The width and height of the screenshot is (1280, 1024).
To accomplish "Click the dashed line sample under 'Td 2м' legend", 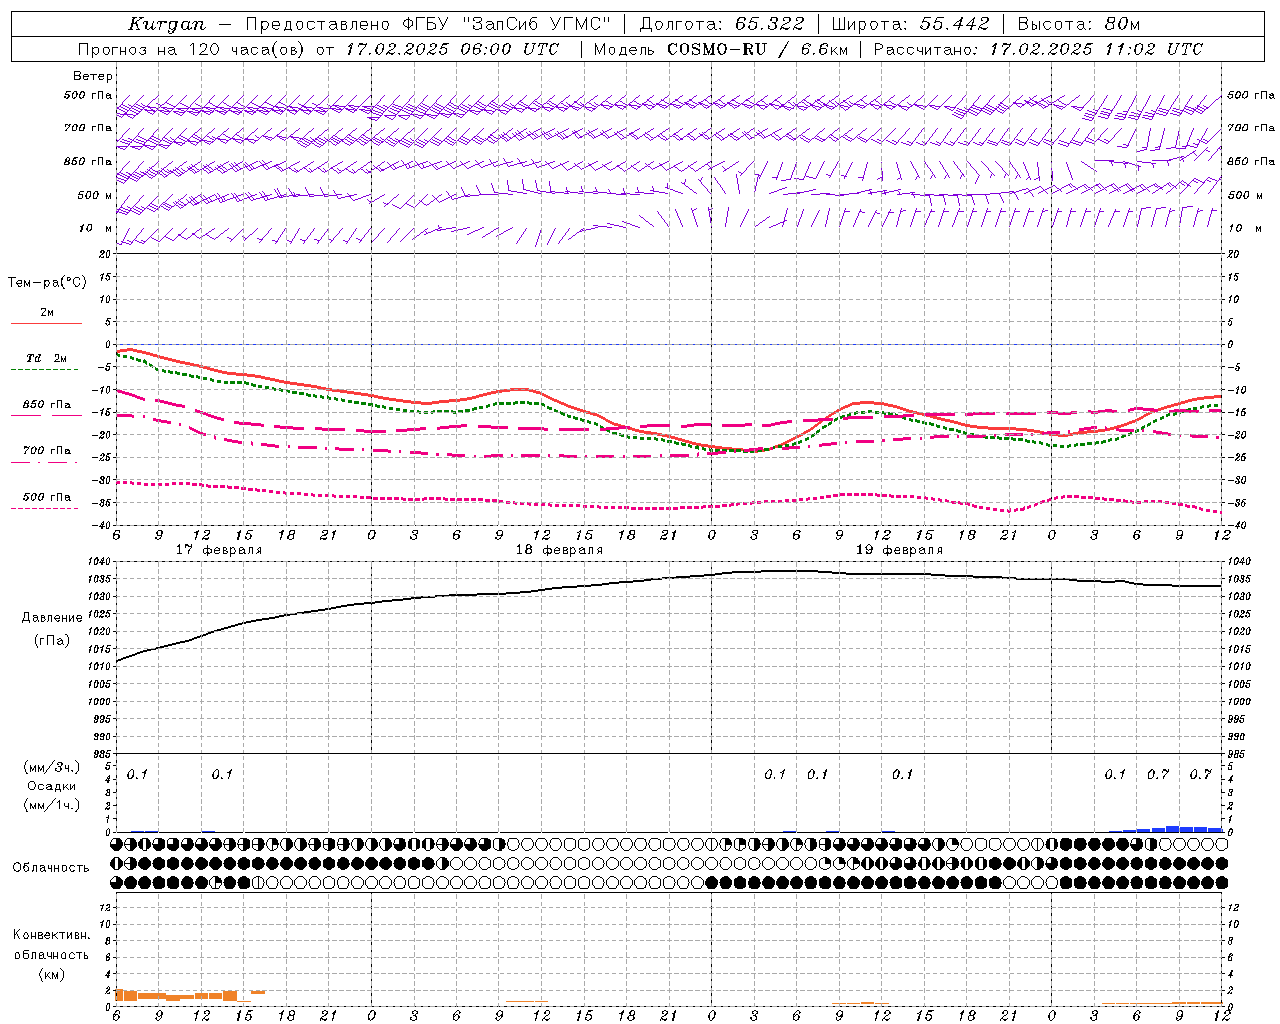I will coord(46,370).
